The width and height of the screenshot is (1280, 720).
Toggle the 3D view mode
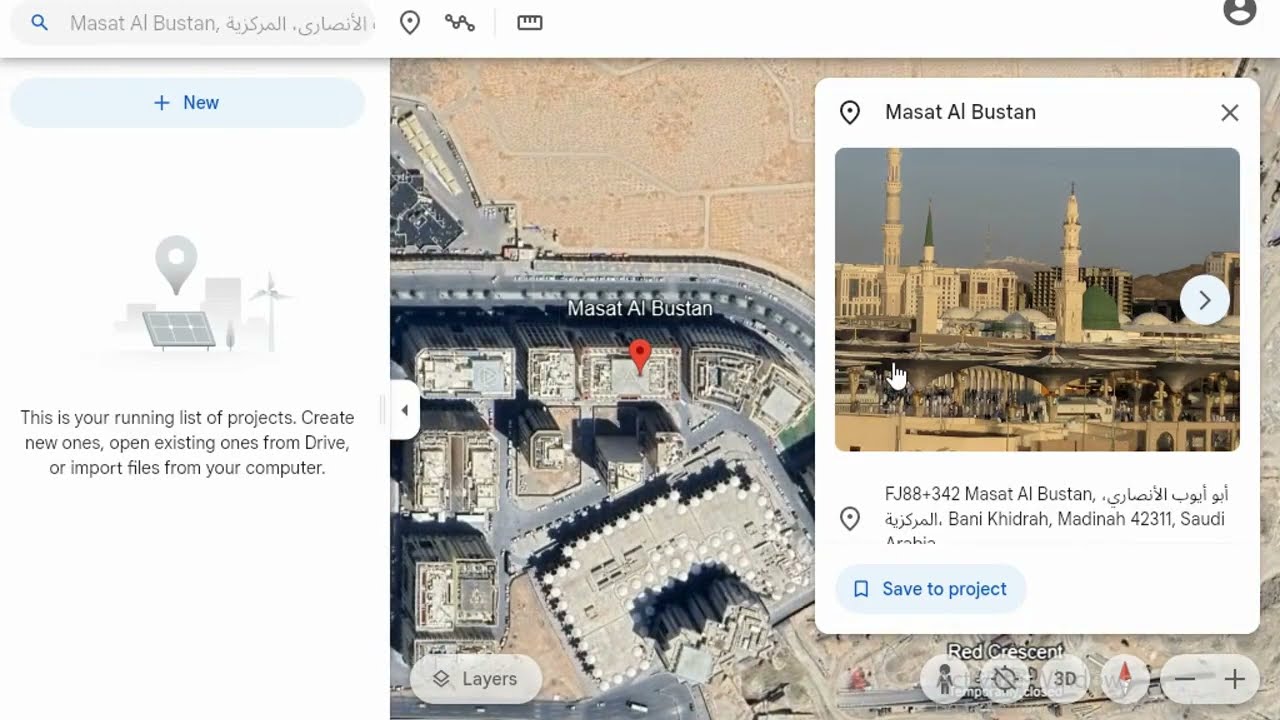[x=1065, y=680]
